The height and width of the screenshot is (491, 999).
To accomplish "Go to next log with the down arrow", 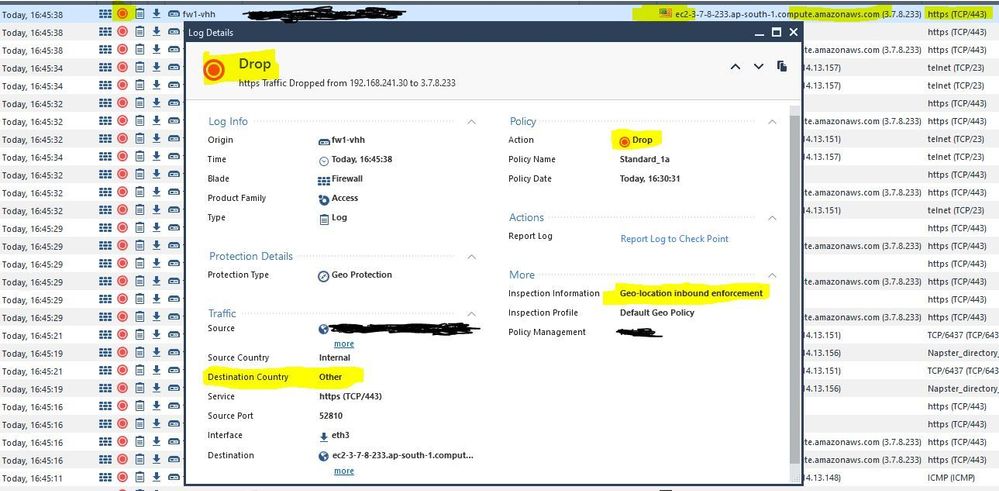I will click(x=758, y=66).
